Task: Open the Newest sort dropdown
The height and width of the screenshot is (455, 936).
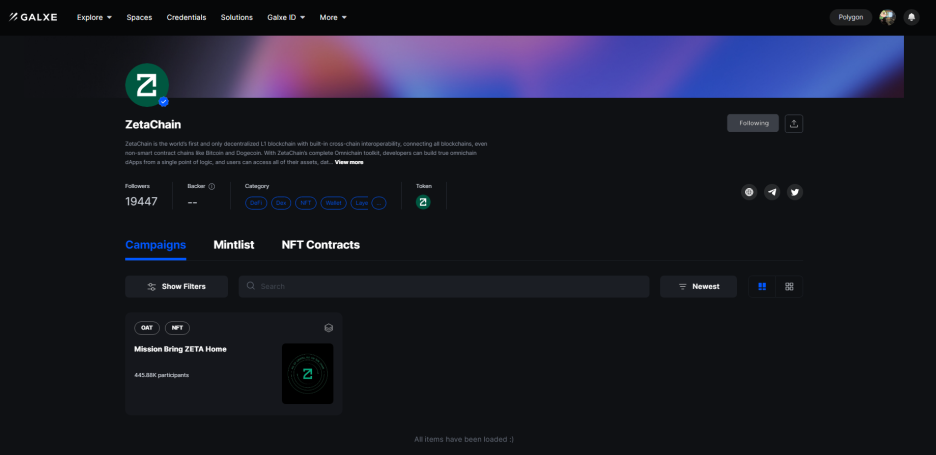Action: [698, 287]
